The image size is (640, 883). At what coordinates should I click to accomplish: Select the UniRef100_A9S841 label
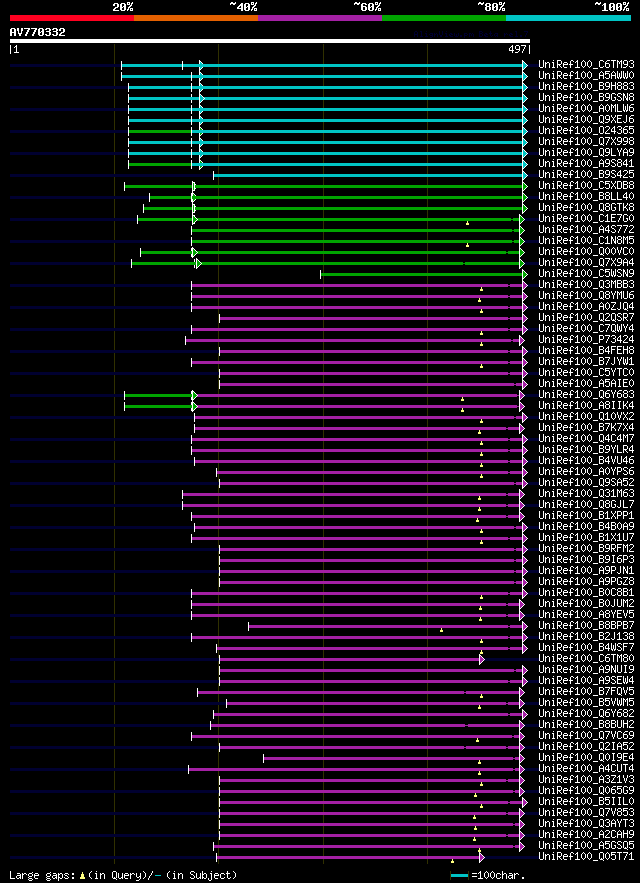[586, 163]
